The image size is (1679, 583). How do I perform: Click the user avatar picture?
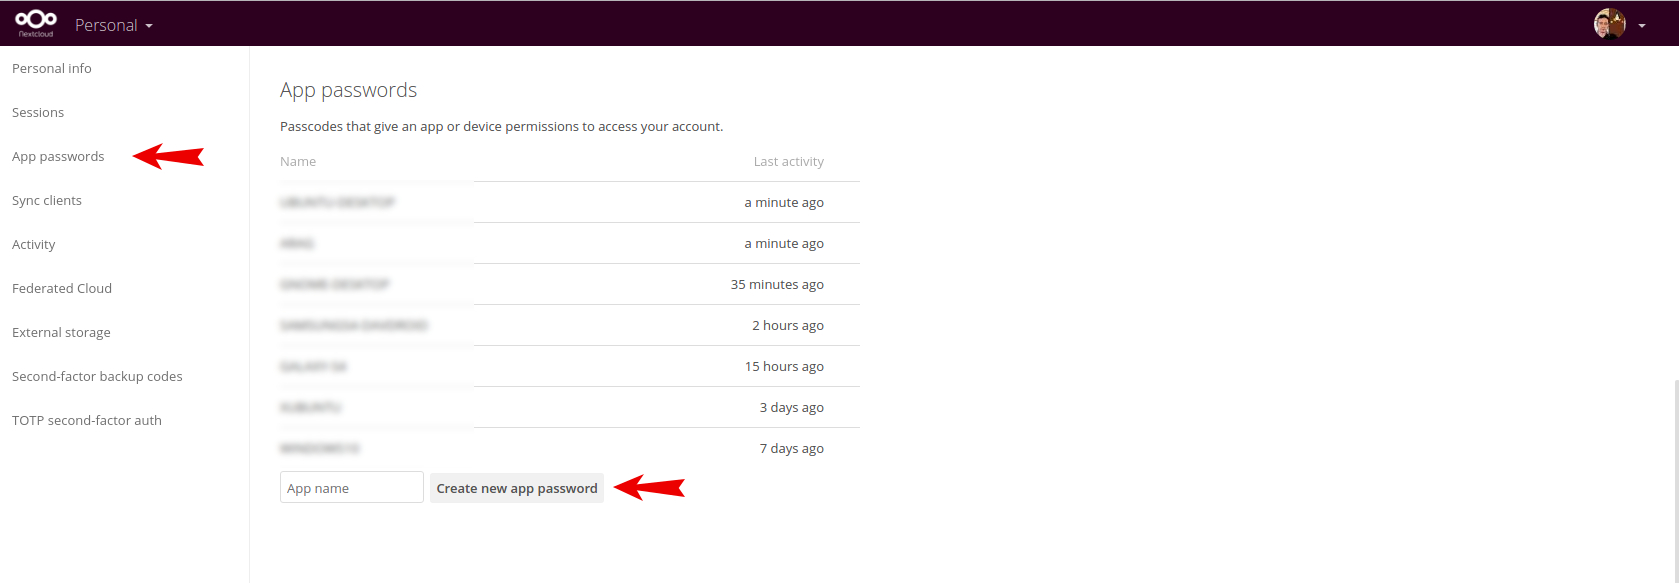1609,24
